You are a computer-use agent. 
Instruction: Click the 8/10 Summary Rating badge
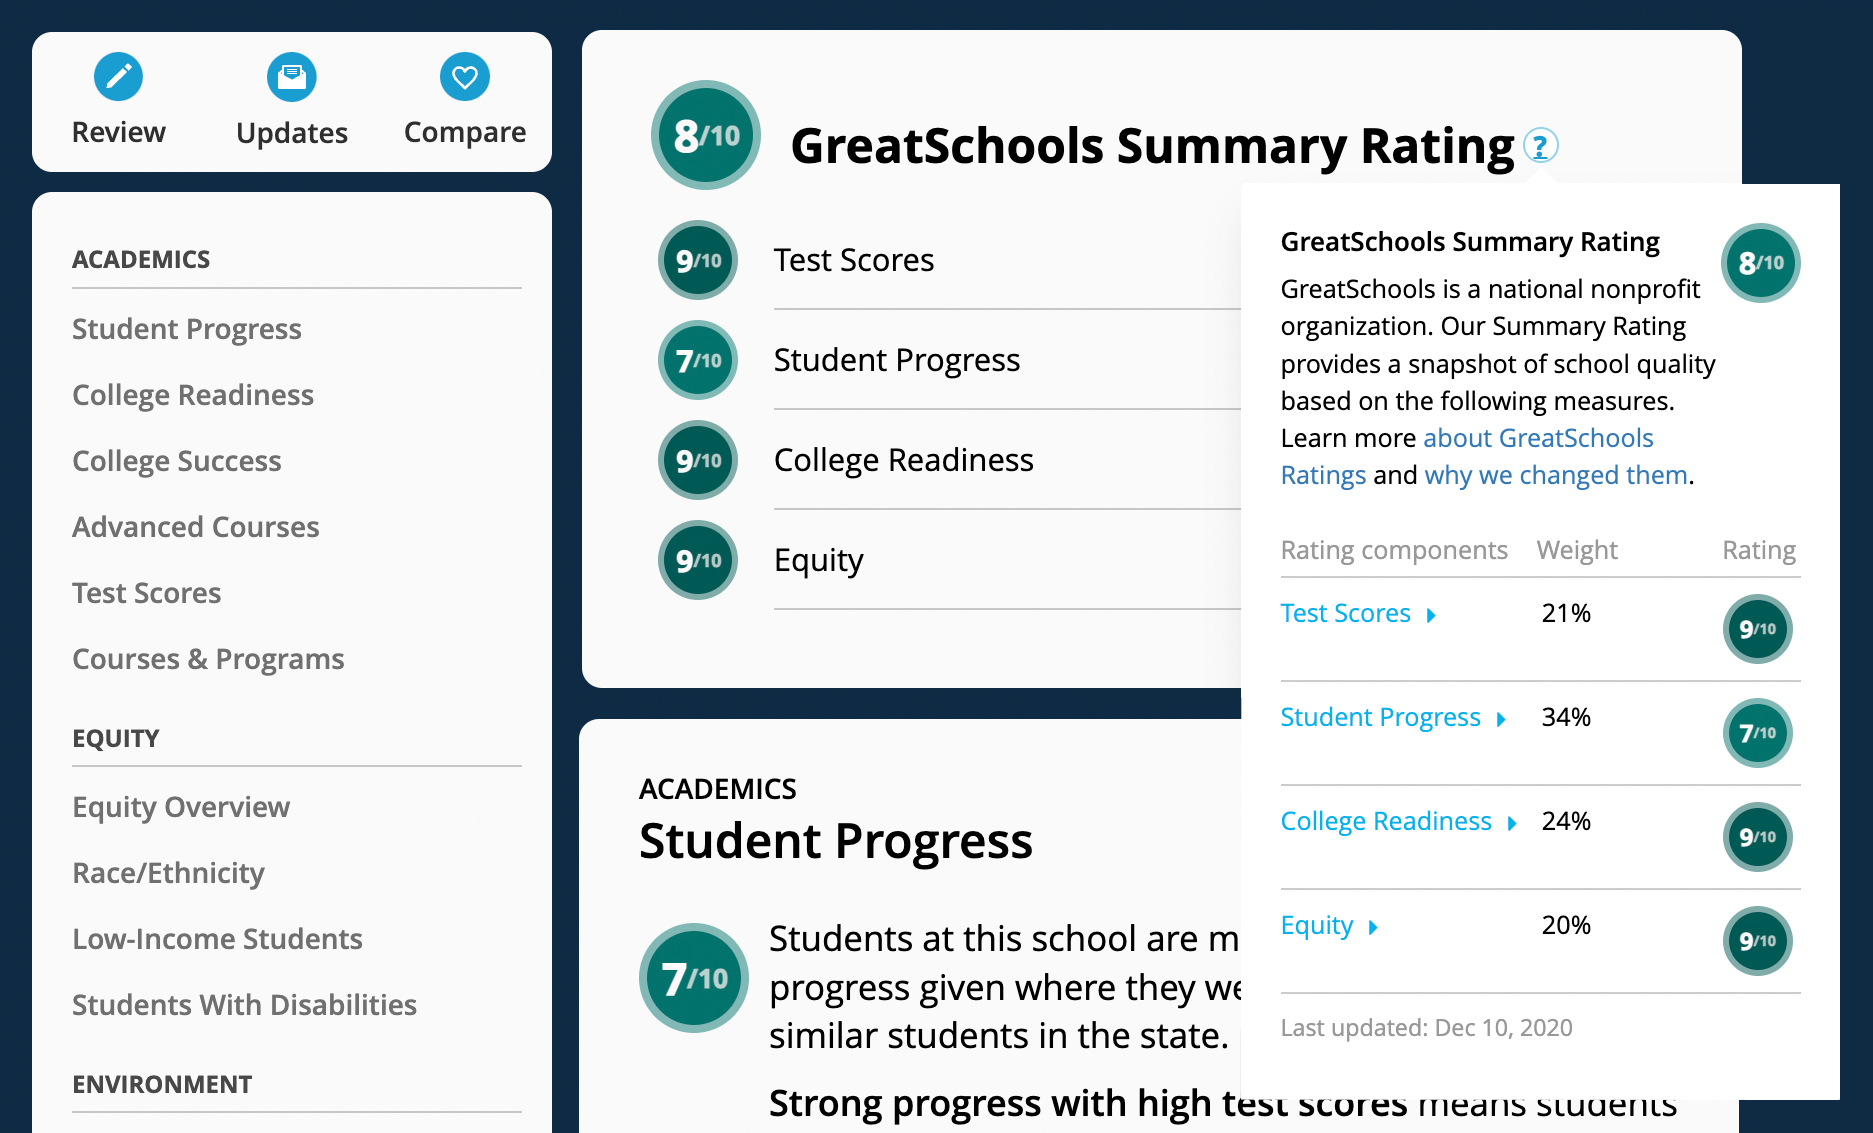click(x=704, y=135)
